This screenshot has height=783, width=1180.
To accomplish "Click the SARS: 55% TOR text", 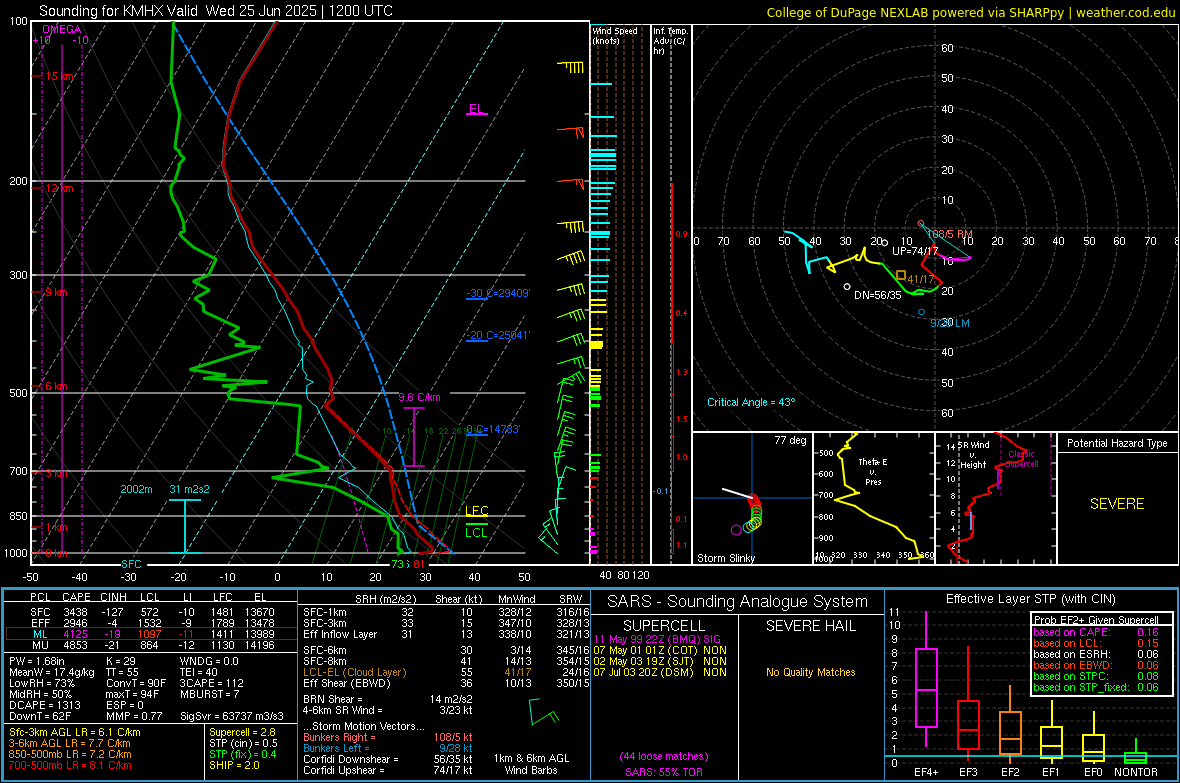I will (x=664, y=772).
